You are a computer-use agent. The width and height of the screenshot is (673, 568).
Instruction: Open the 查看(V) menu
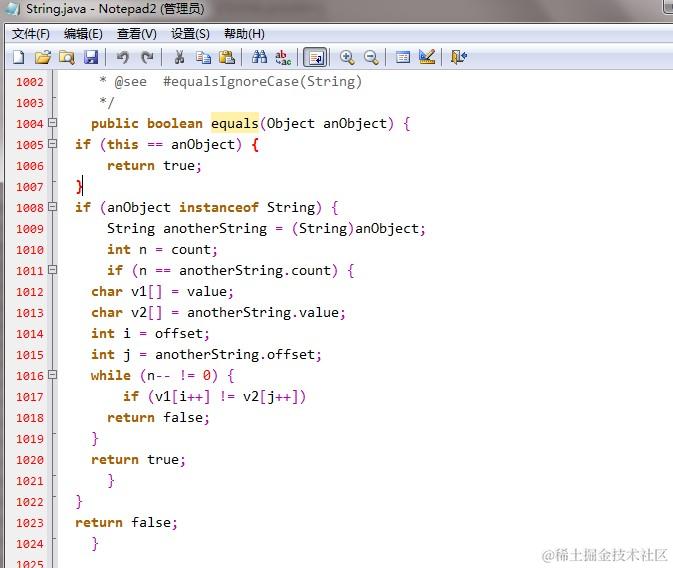[x=136, y=33]
